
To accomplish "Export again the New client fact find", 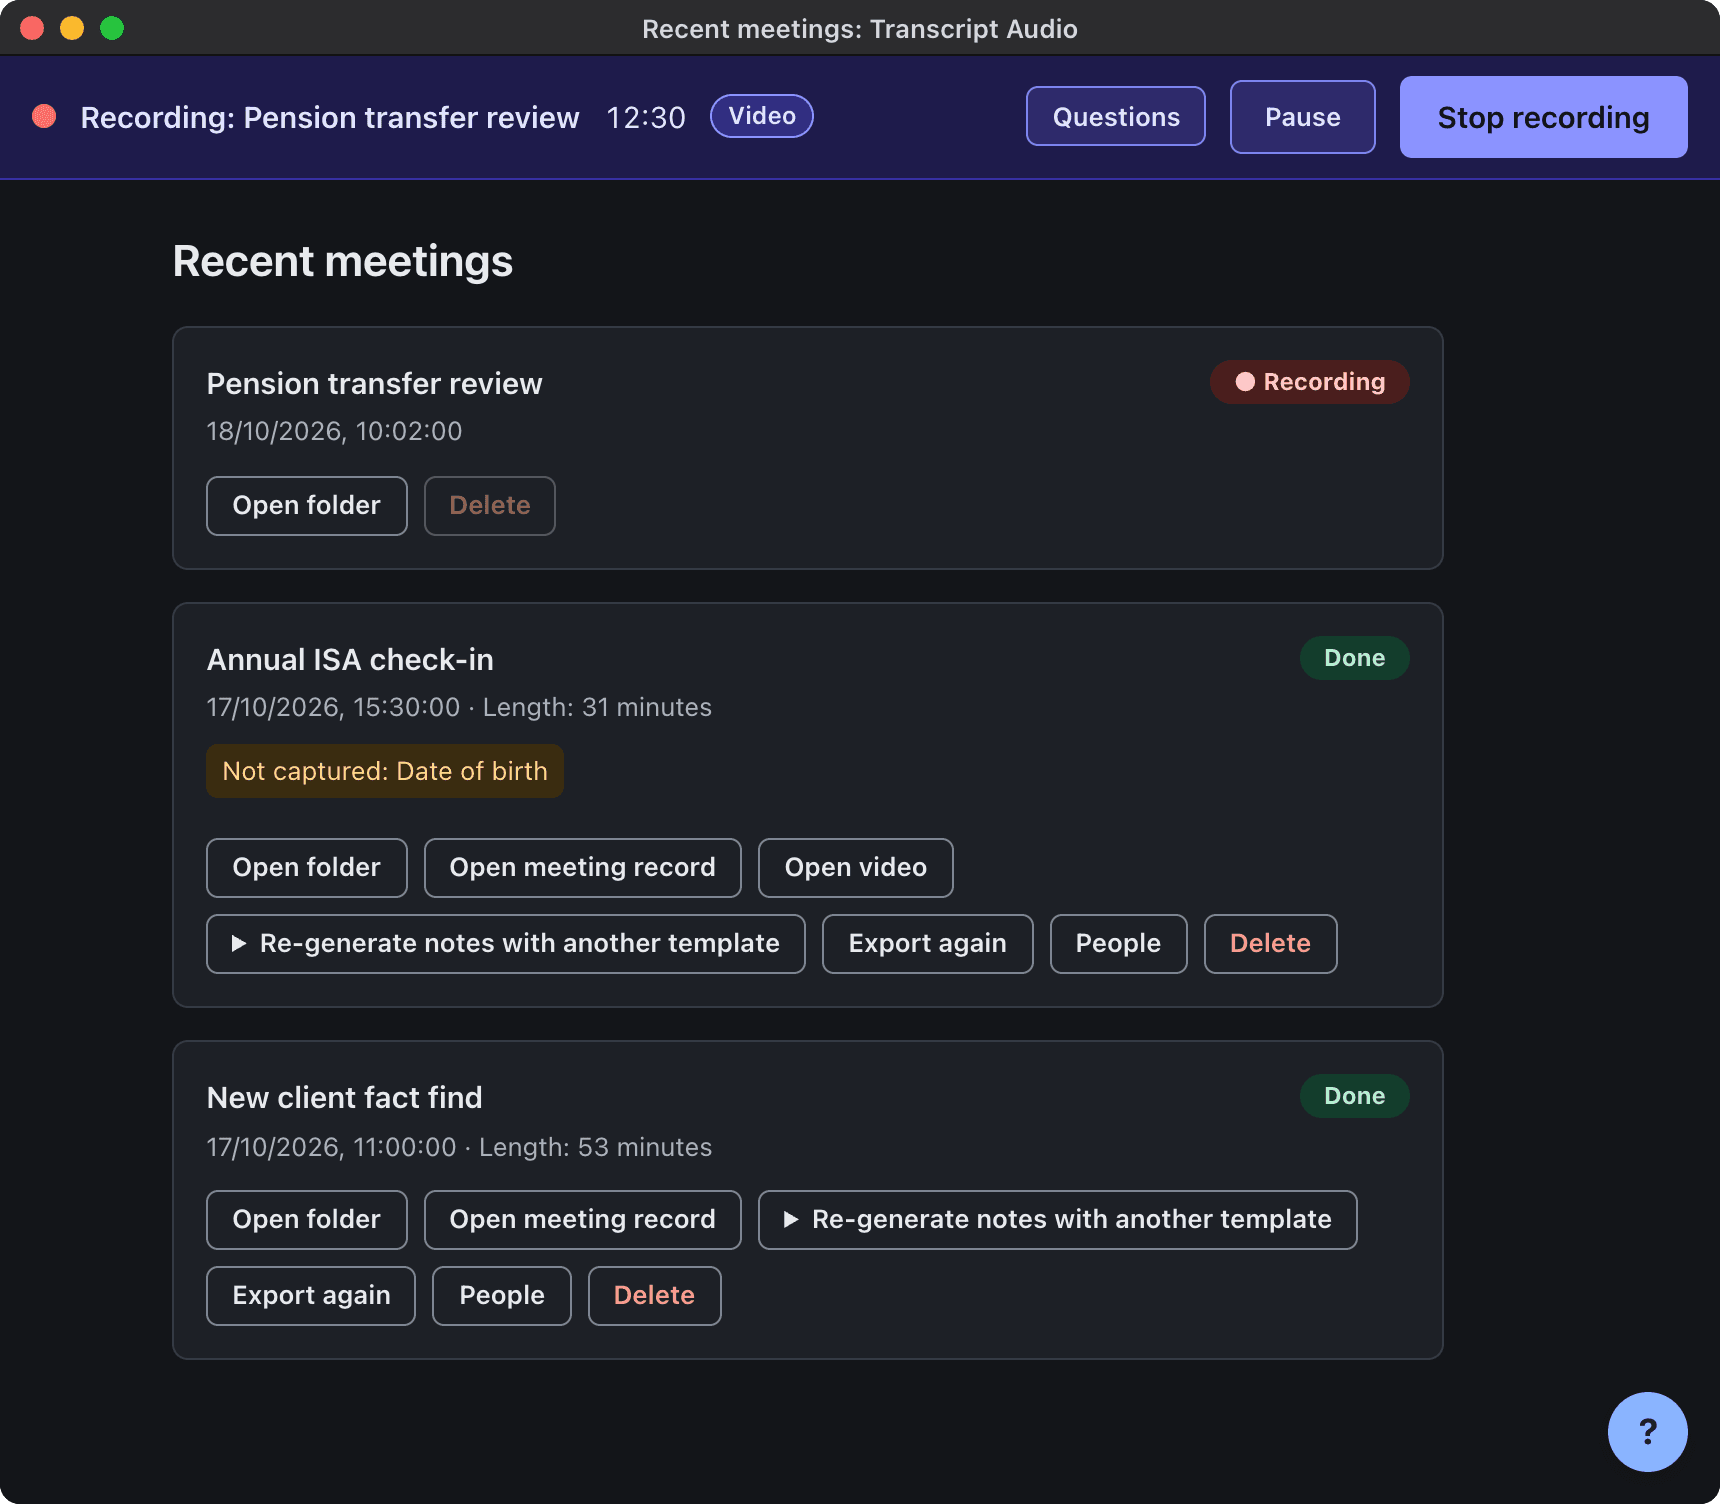I will click(311, 1296).
